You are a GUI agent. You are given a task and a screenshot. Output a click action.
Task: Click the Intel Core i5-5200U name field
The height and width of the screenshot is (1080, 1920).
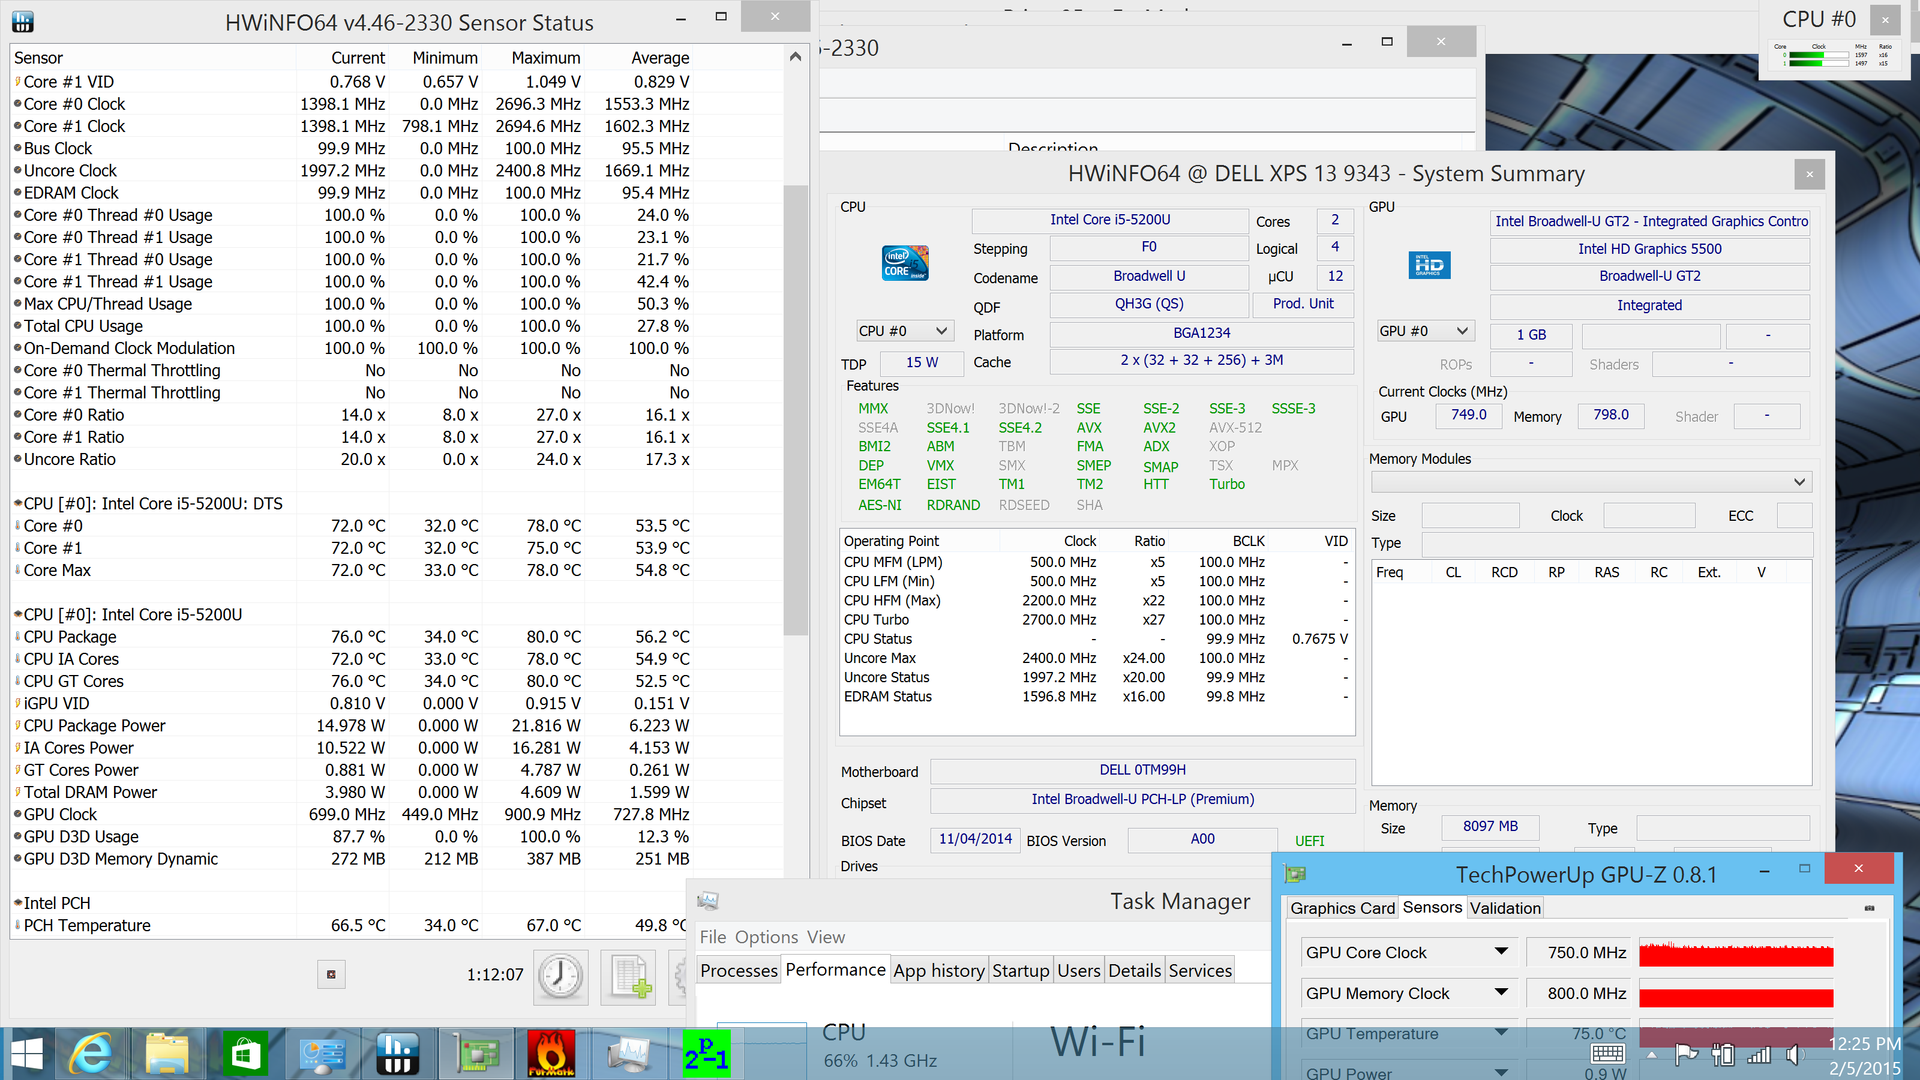tap(1110, 220)
